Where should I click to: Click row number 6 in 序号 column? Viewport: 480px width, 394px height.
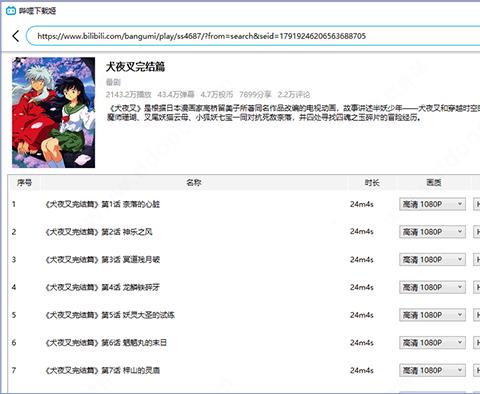pyautogui.click(x=14, y=342)
